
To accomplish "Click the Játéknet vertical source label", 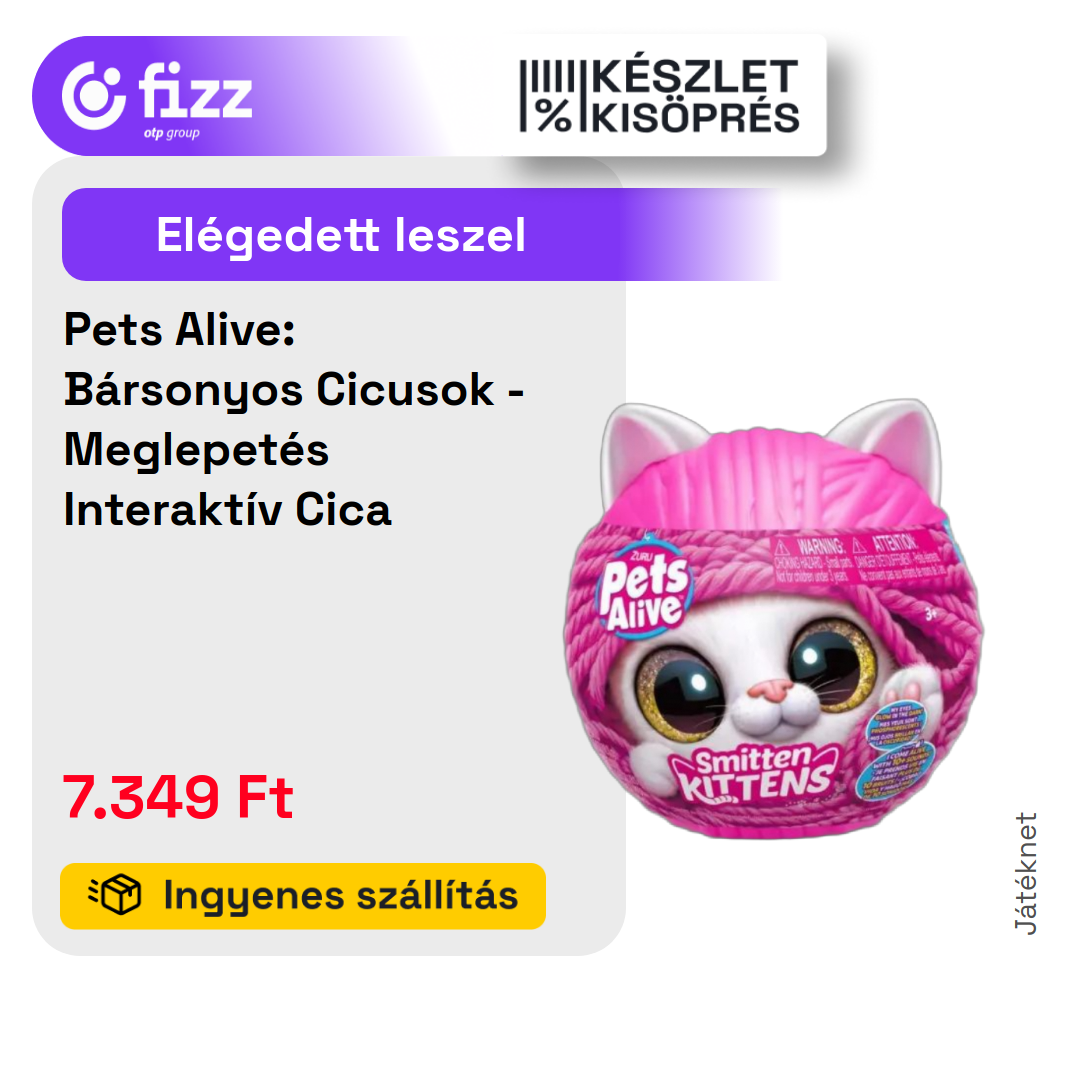I will click(1026, 873).
